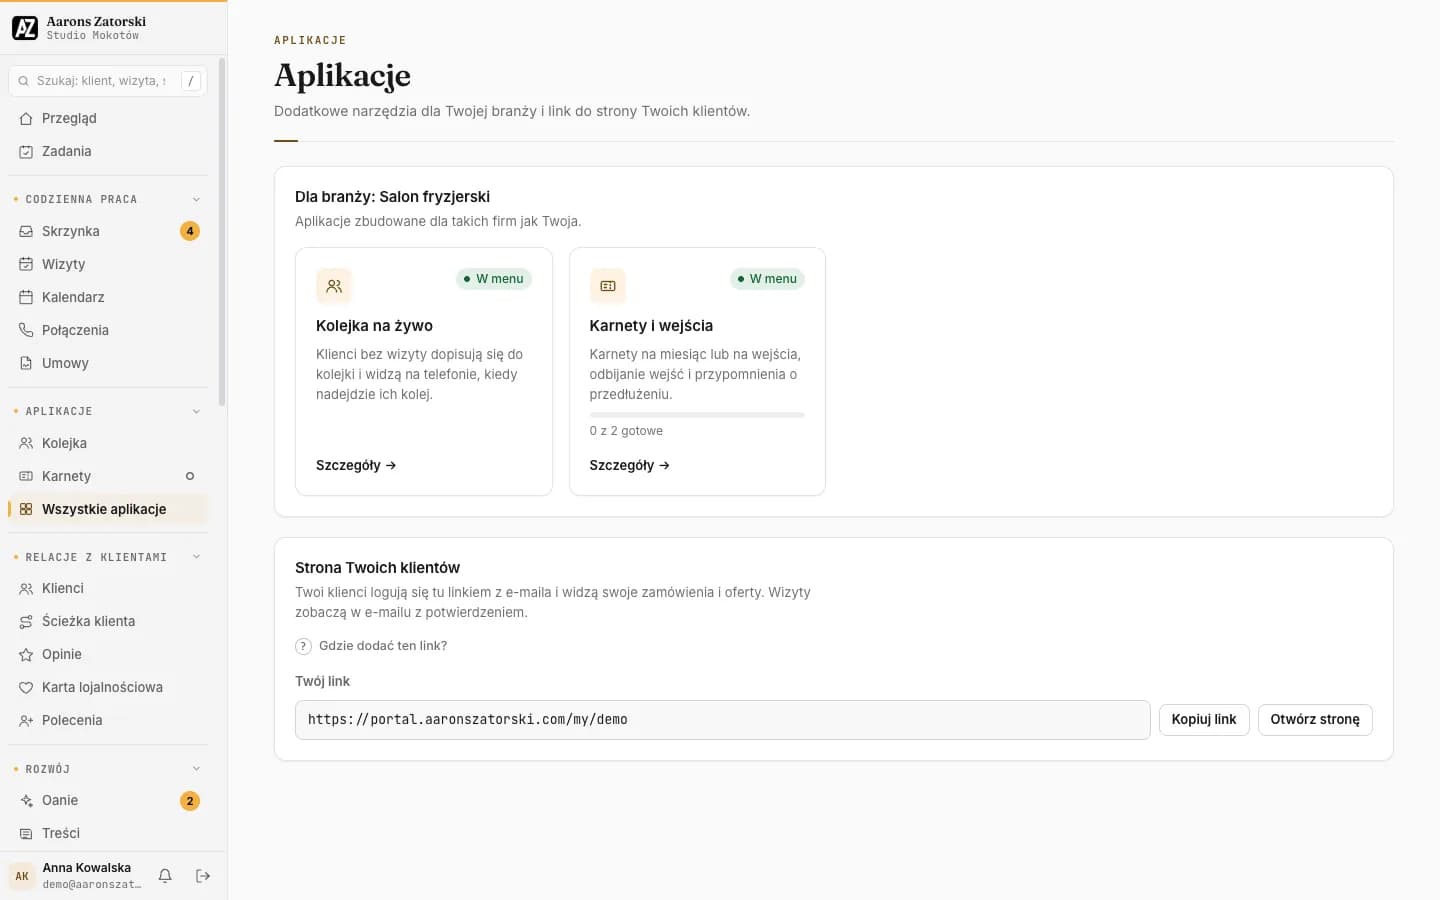Click the Zadania checklist icon
The height and width of the screenshot is (900, 1440).
click(26, 152)
